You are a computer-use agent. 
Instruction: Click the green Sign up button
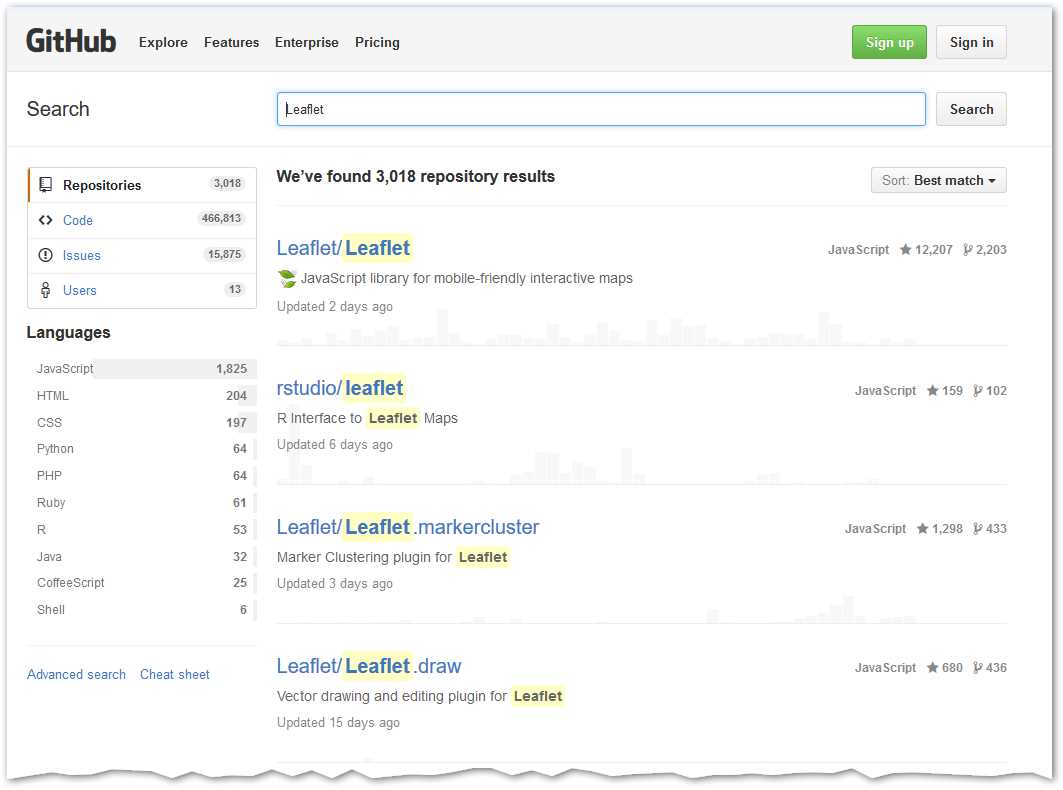(889, 42)
